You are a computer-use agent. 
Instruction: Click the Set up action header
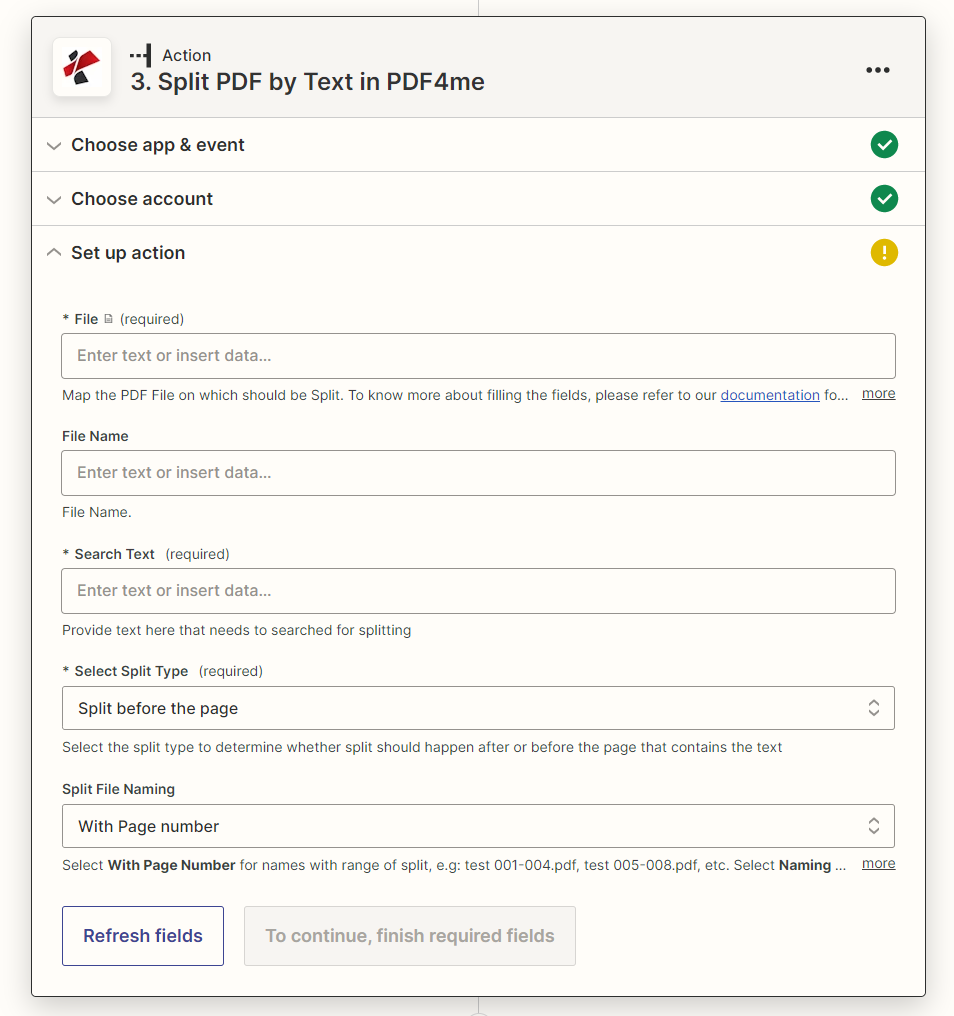tap(127, 252)
